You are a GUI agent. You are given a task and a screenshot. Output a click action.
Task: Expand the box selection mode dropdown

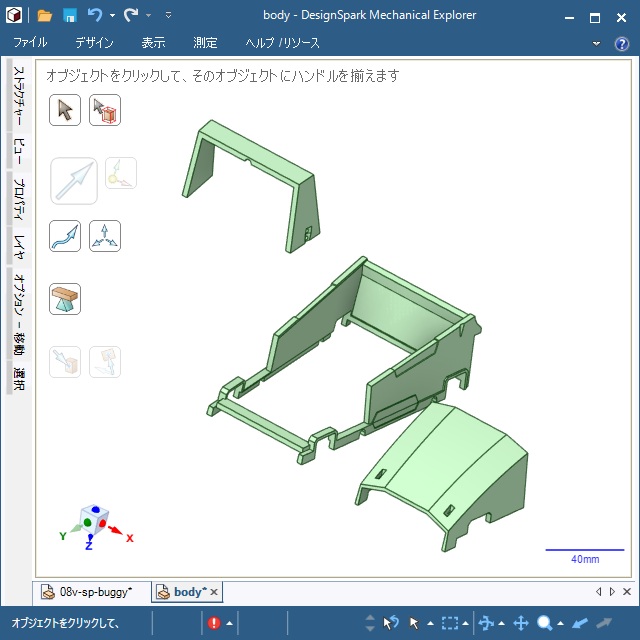click(x=466, y=624)
